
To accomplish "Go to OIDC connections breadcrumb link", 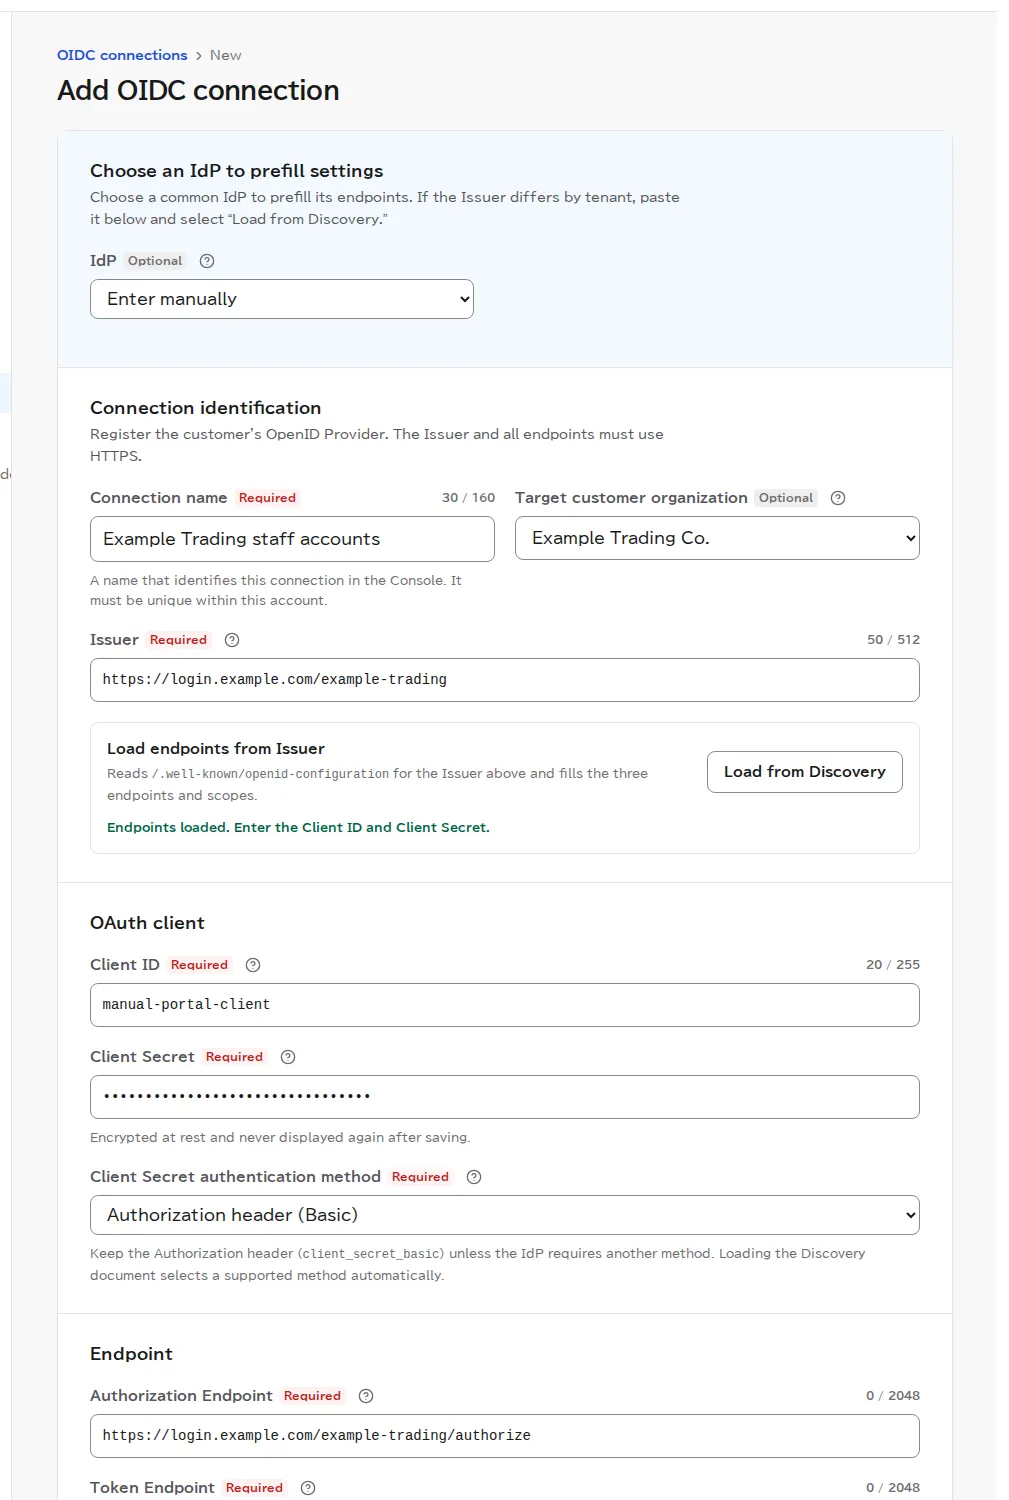I will click(x=122, y=55).
